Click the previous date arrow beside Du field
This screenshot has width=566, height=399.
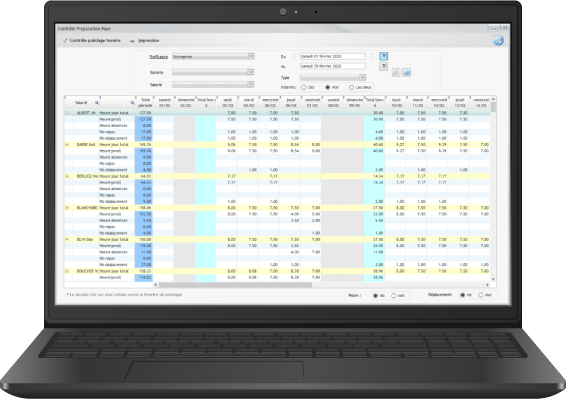[294, 56]
